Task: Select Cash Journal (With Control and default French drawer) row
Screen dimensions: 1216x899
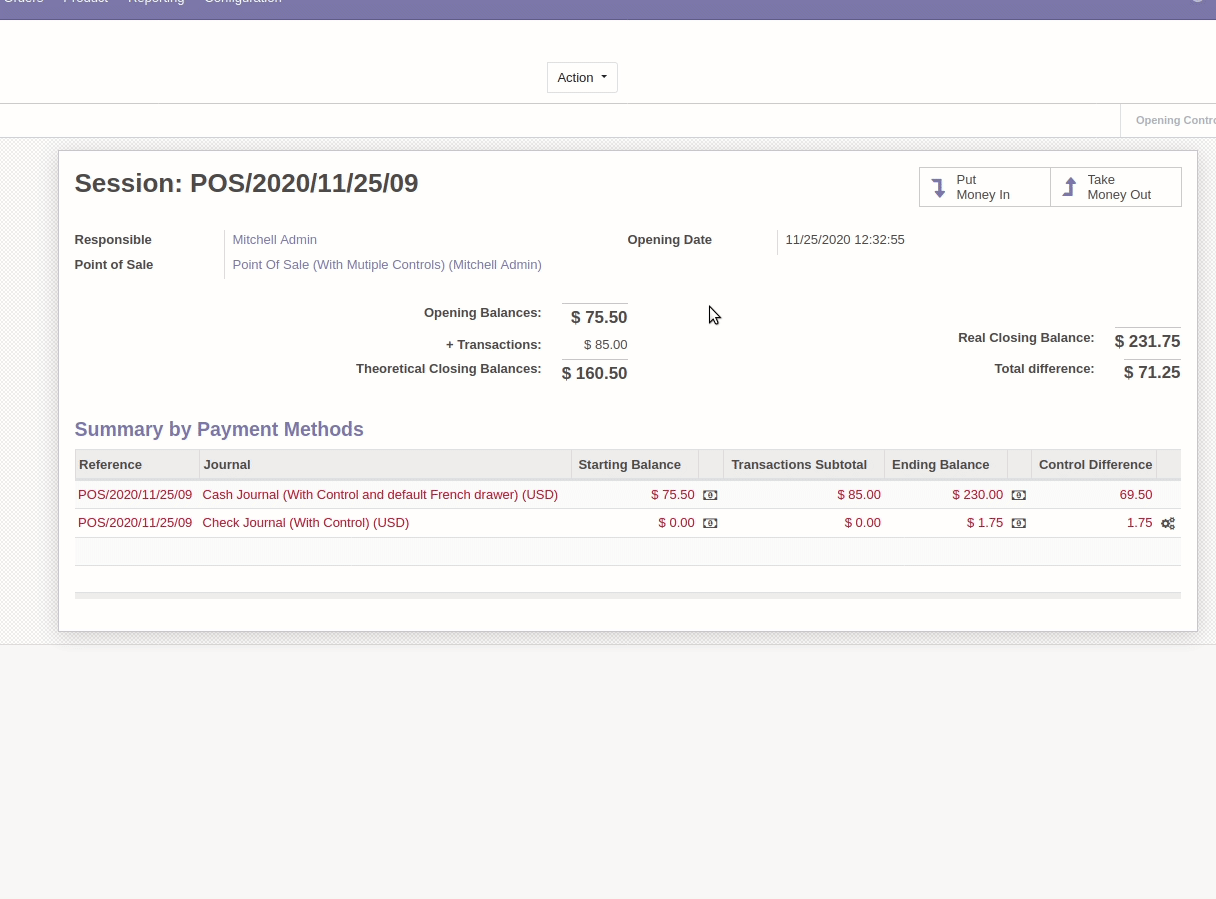Action: click(628, 495)
